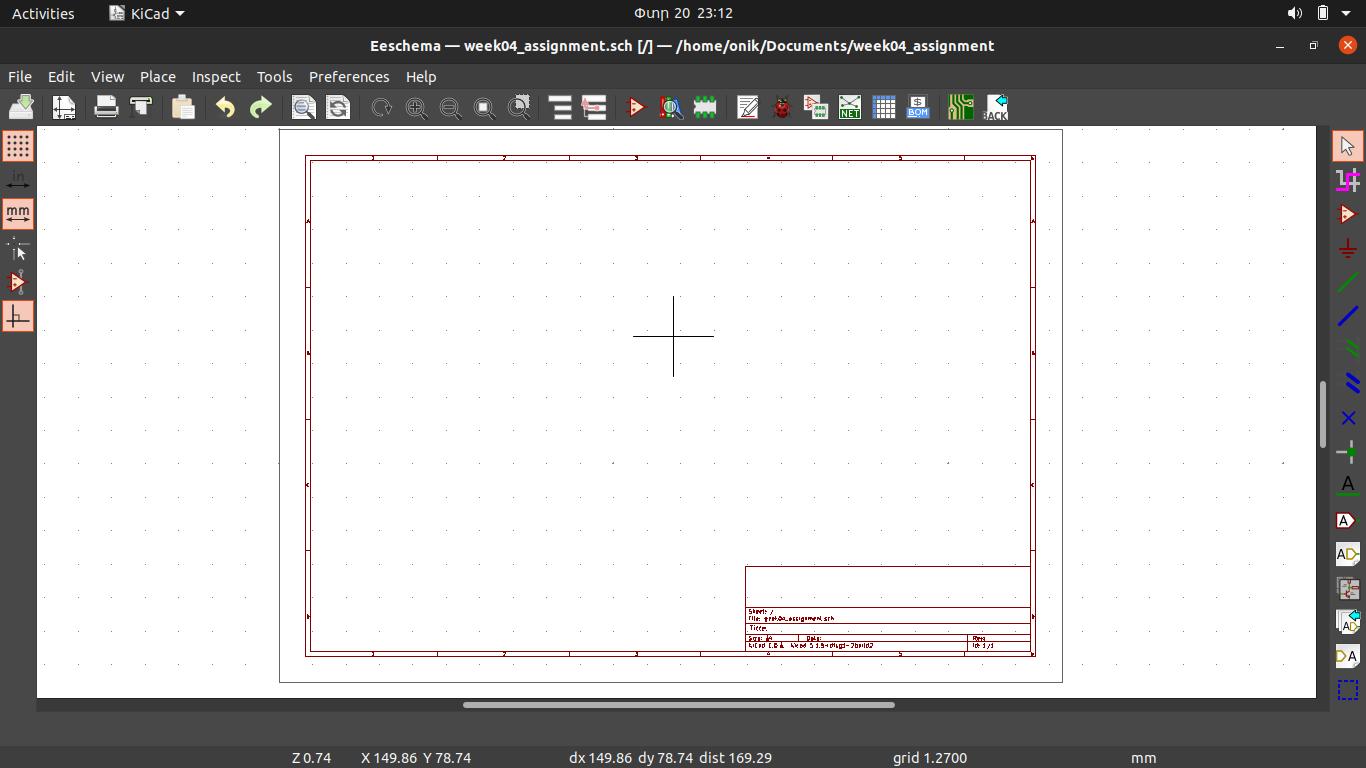Image resolution: width=1366 pixels, height=768 pixels.
Task: Generate the netlist
Action: [850, 107]
